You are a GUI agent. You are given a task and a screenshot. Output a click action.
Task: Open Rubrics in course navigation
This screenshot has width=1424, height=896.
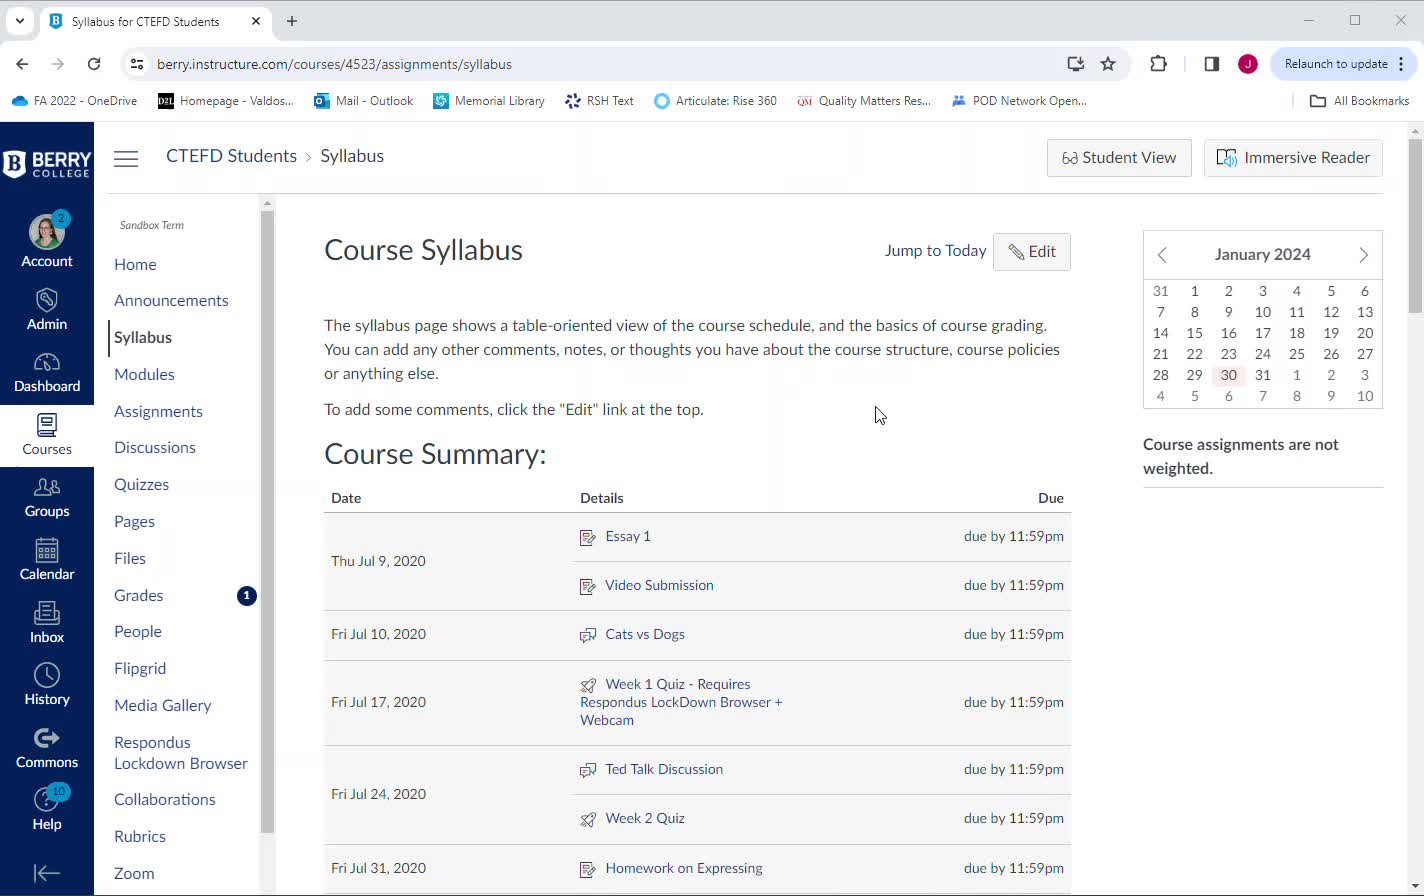click(140, 836)
